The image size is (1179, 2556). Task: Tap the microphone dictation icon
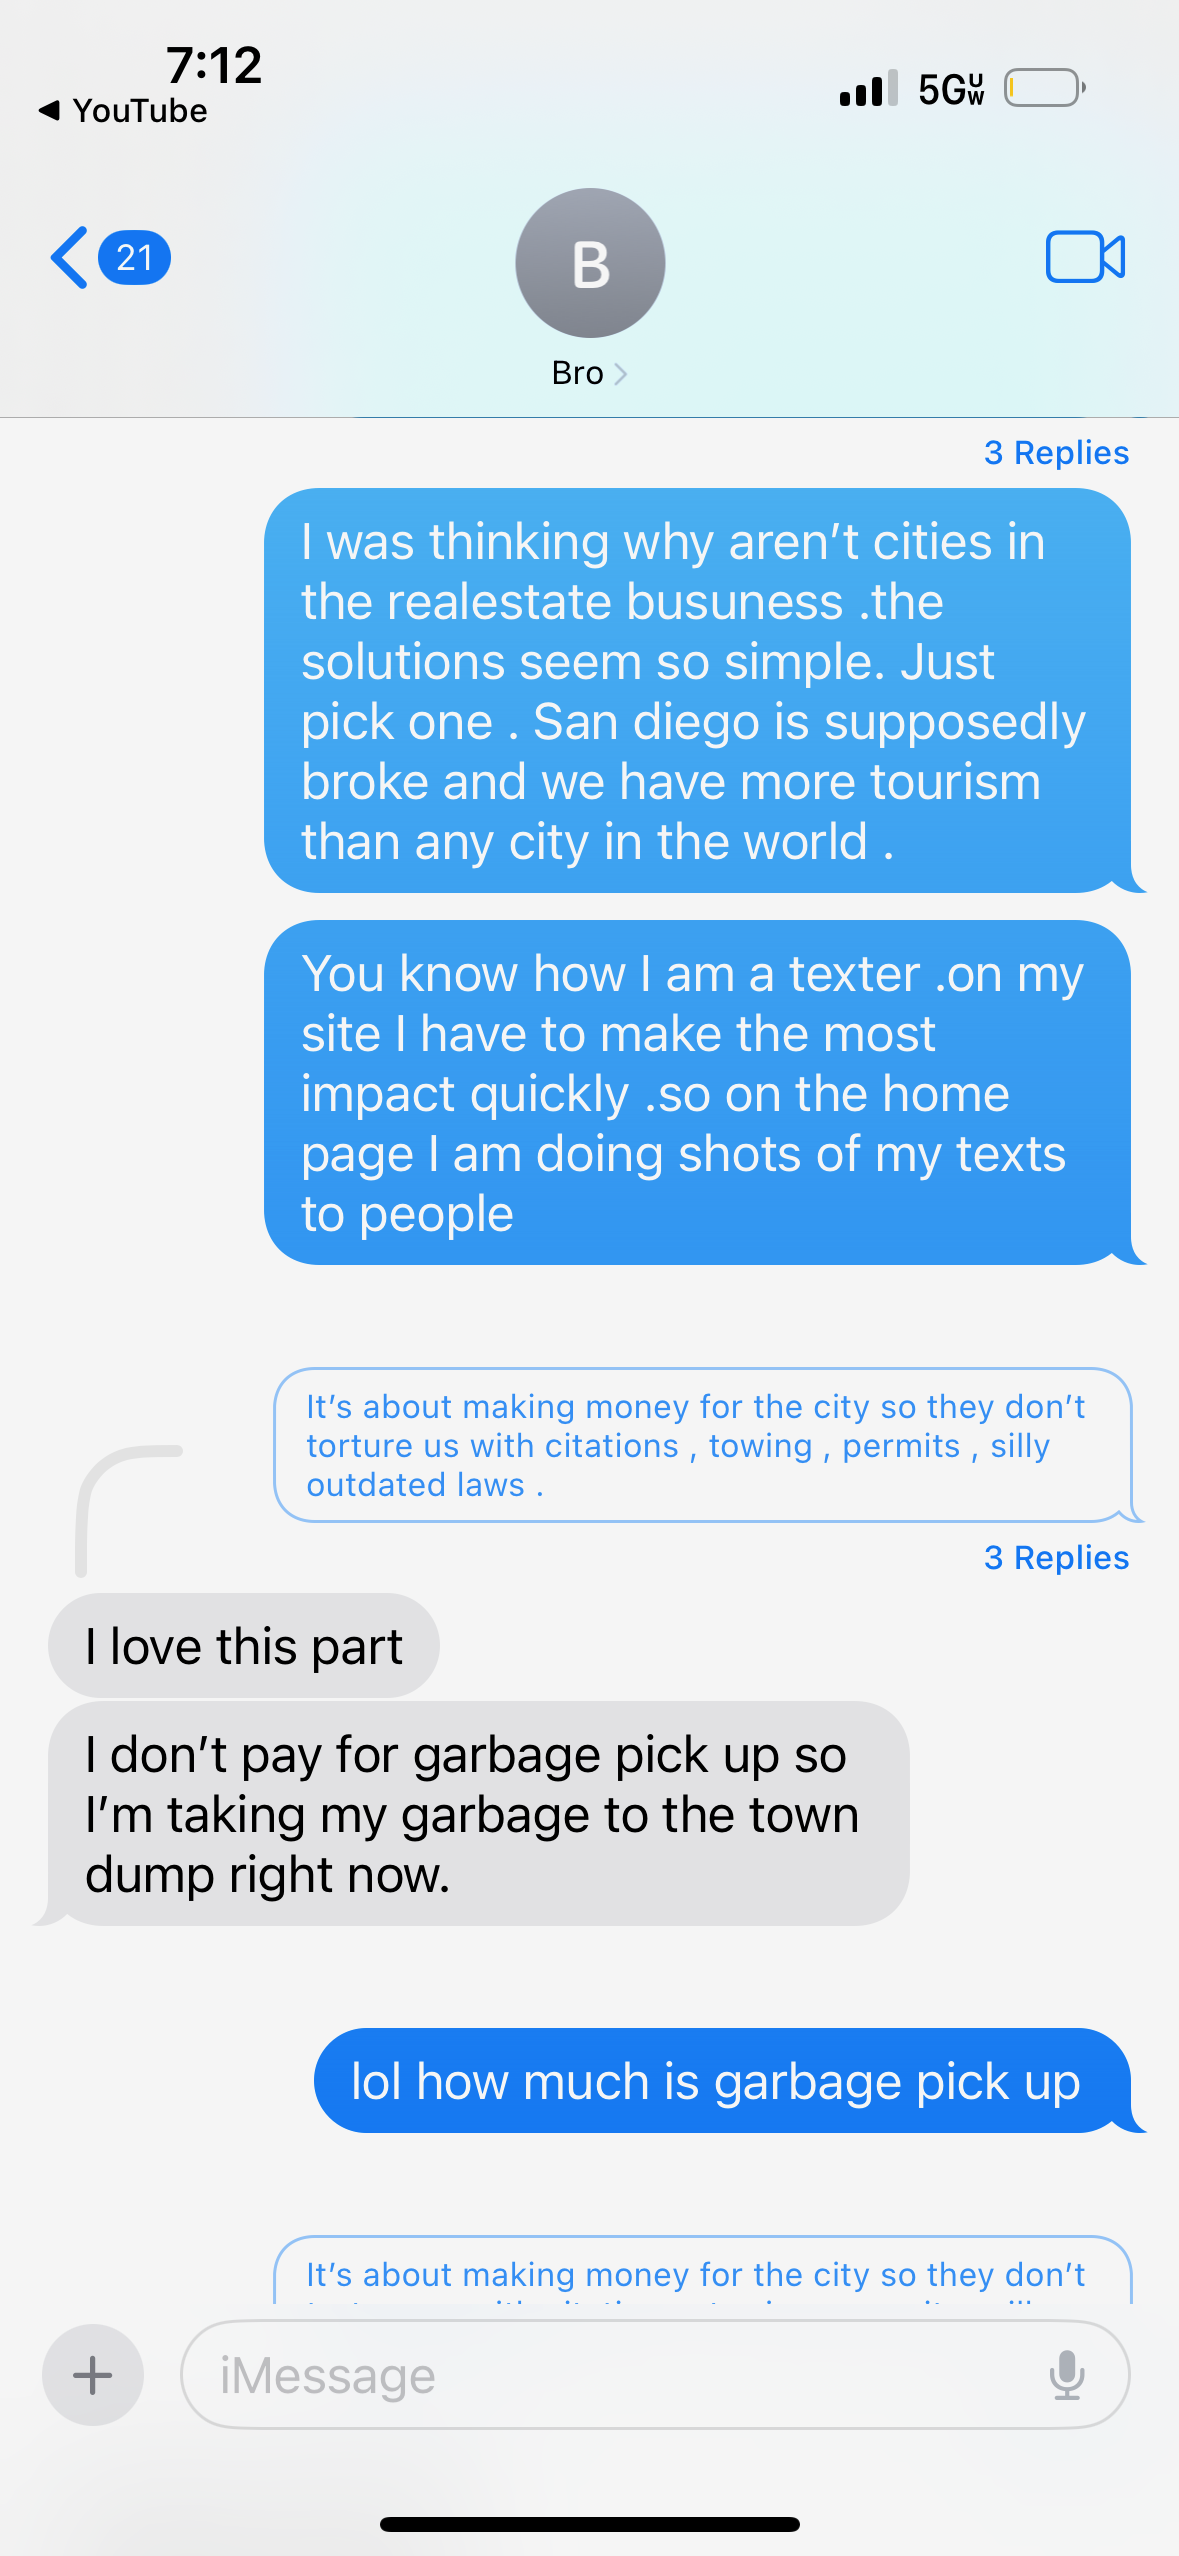1066,2374
